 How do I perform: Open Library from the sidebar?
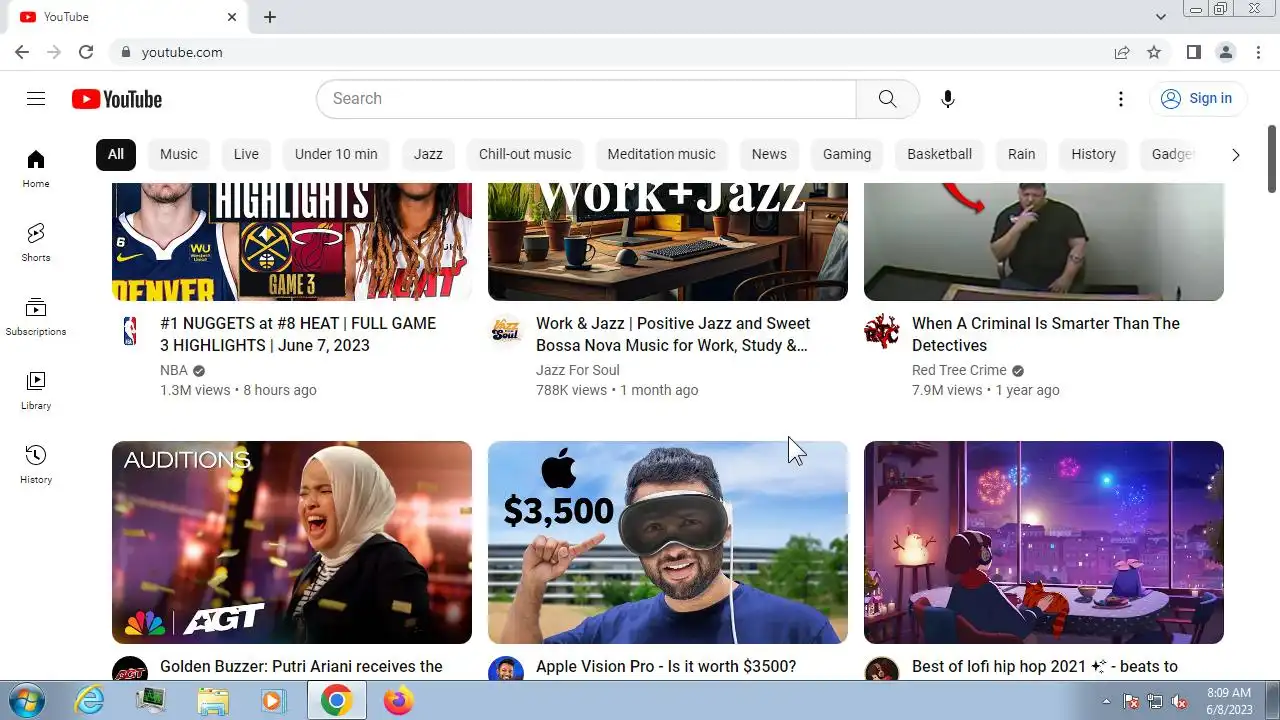coord(36,390)
